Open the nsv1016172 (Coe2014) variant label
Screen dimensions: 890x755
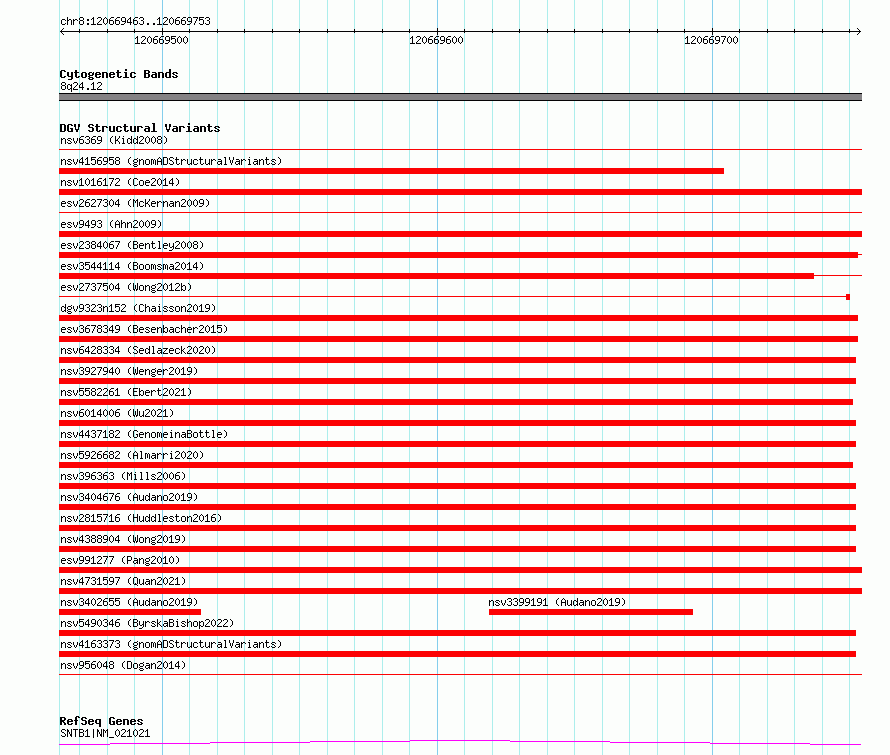[x=120, y=182]
